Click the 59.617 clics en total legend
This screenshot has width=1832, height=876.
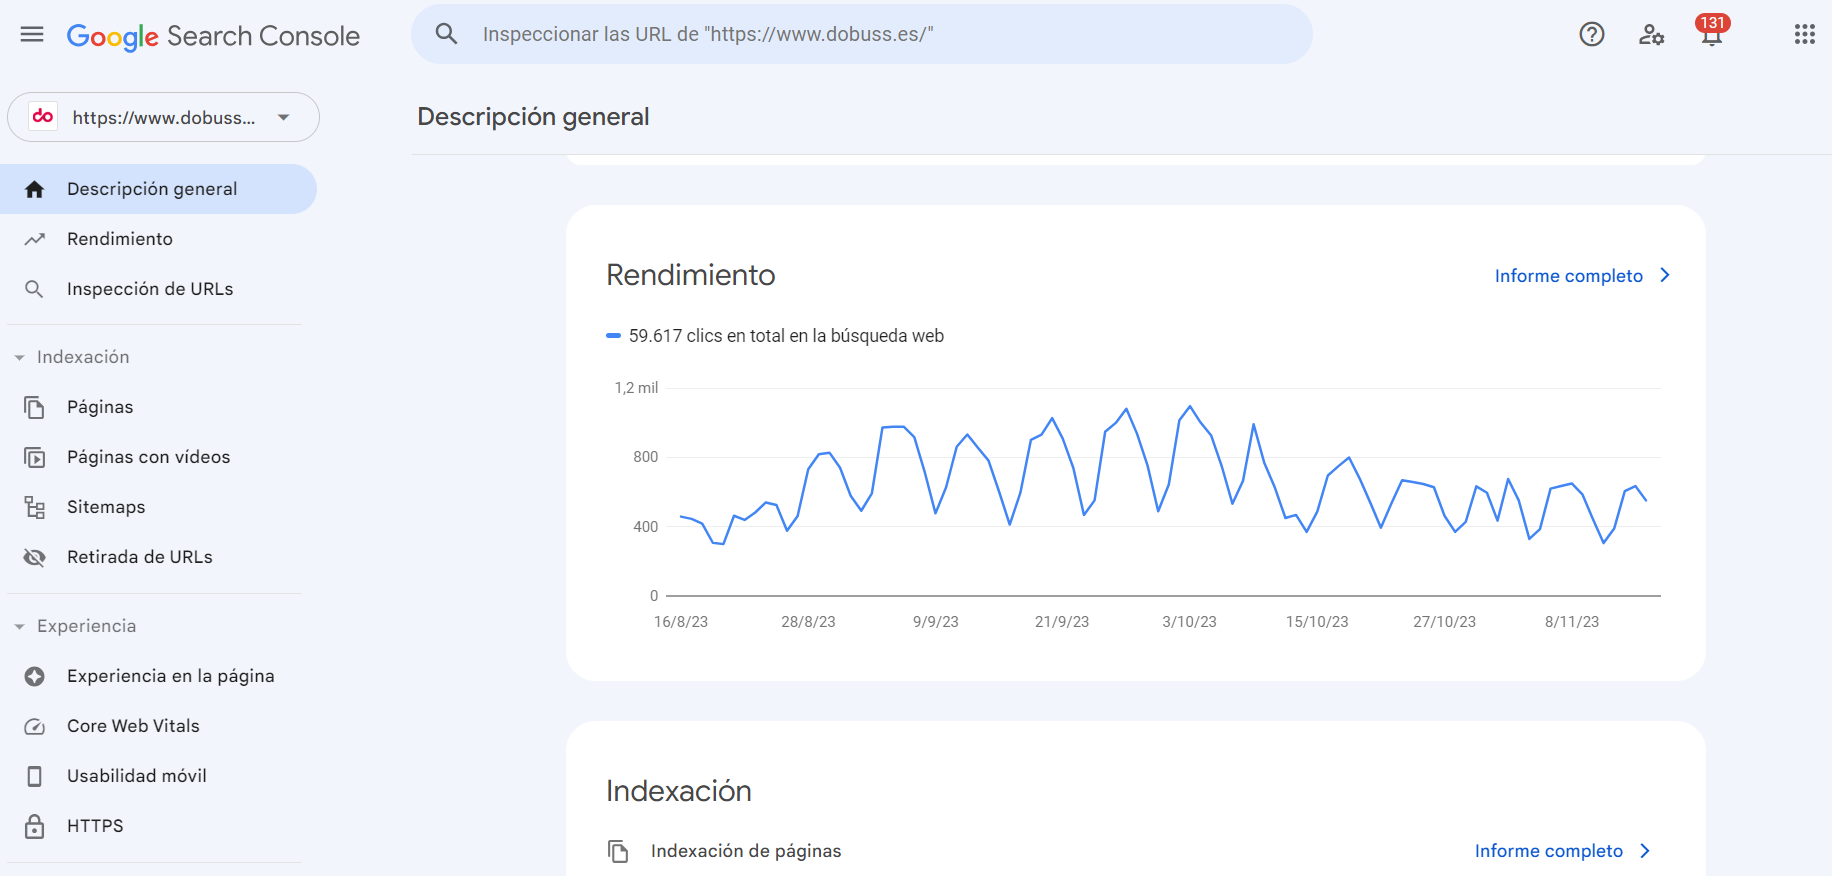pyautogui.click(x=775, y=336)
